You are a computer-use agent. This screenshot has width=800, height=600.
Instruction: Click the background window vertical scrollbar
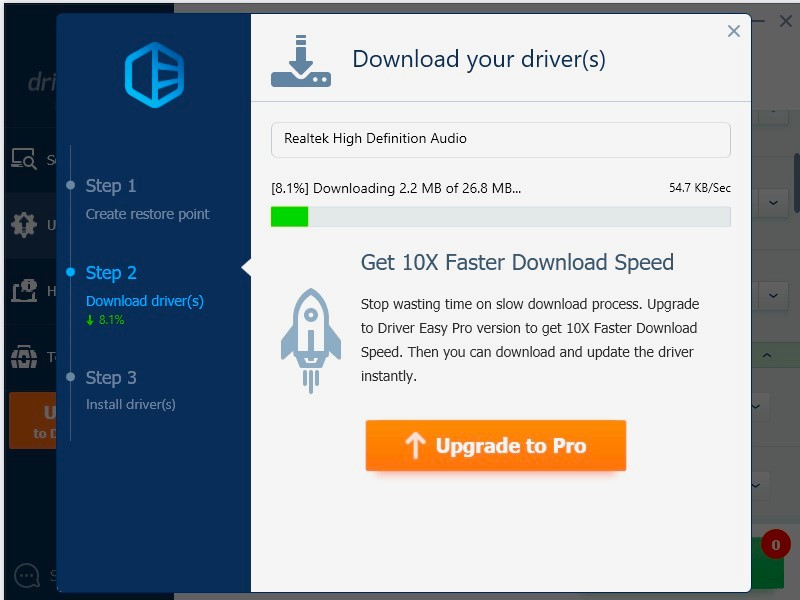pos(796,184)
